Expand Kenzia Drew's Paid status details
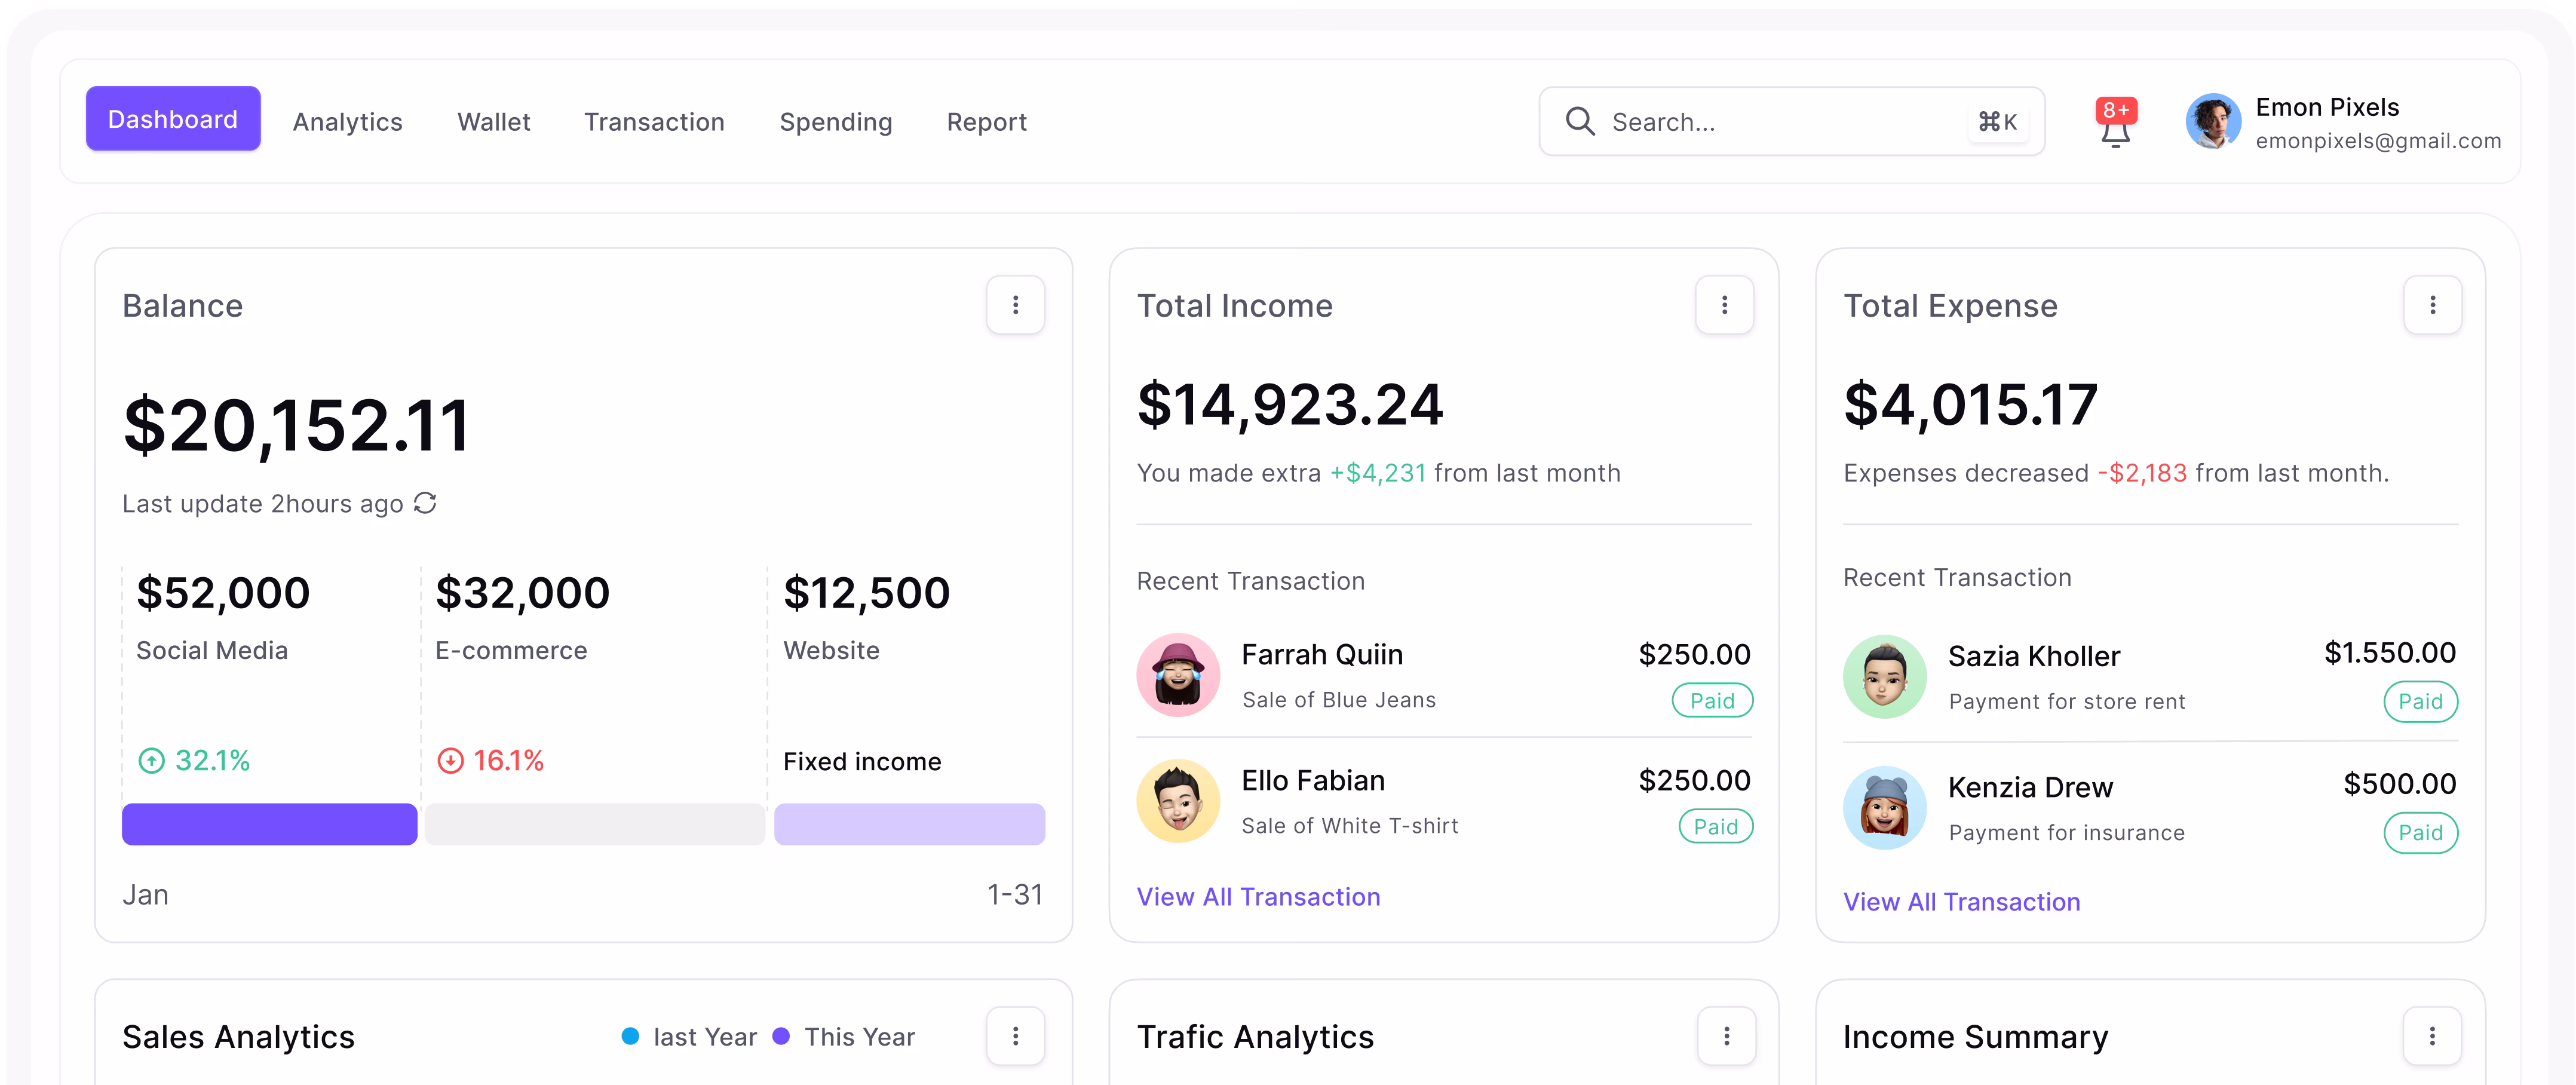 (2421, 832)
